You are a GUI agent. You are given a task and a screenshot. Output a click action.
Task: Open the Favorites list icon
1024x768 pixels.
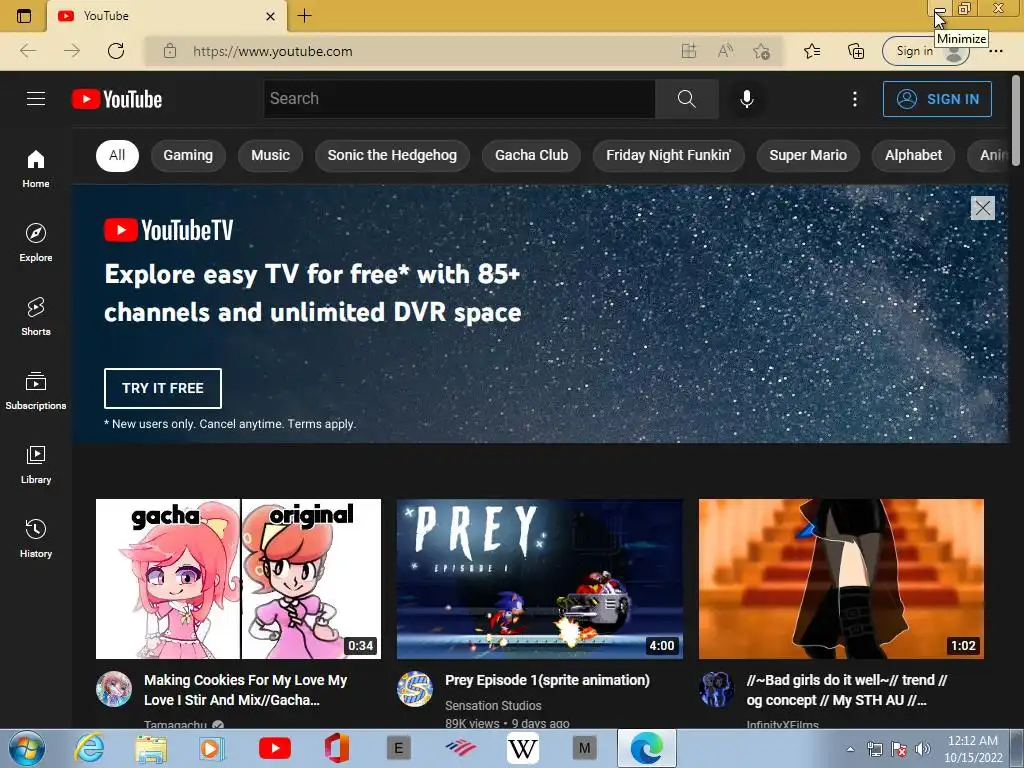tap(812, 51)
